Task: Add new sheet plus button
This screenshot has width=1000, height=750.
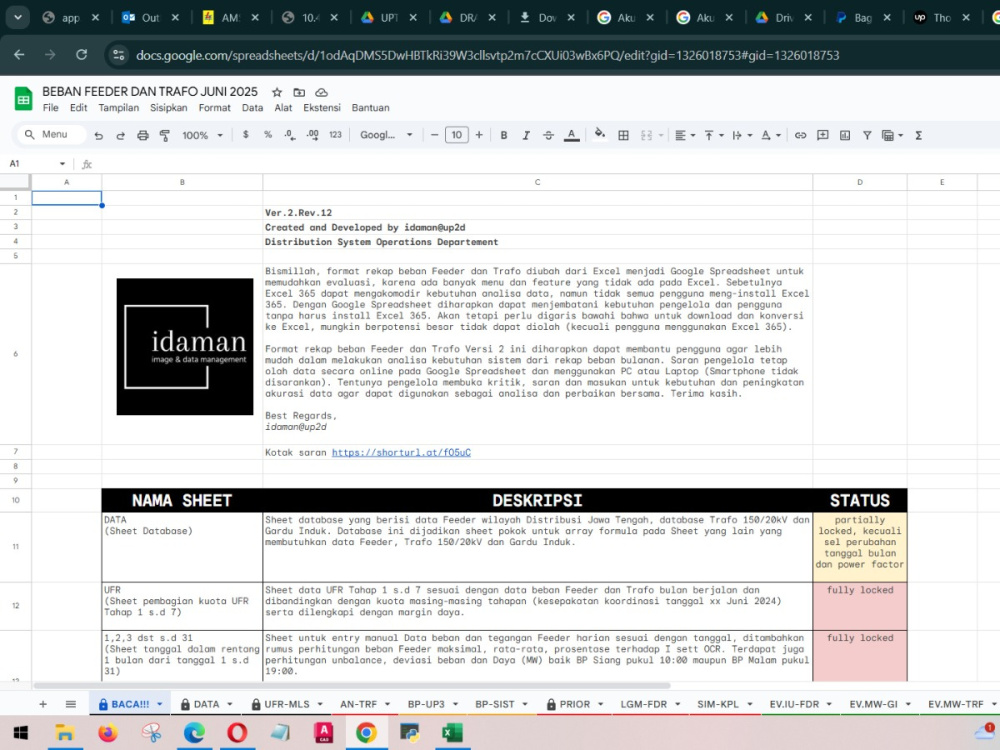Action: (43, 704)
